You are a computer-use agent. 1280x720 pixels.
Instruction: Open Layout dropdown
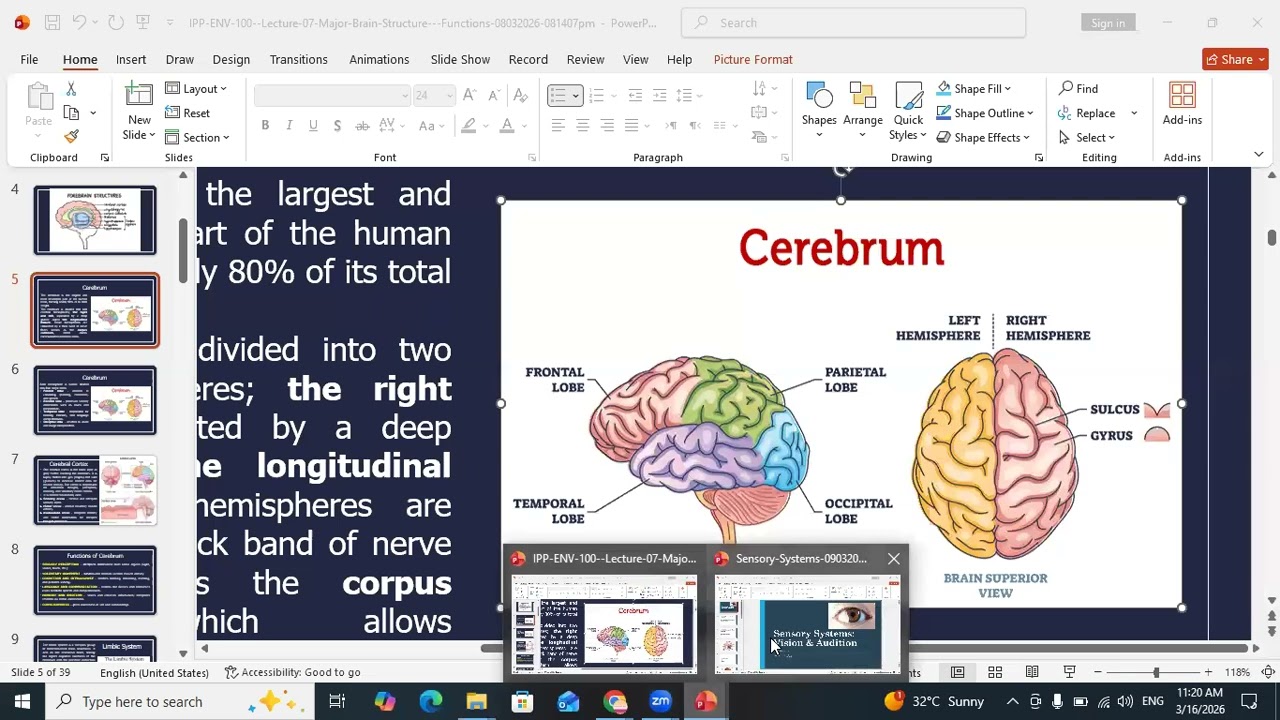(197, 89)
